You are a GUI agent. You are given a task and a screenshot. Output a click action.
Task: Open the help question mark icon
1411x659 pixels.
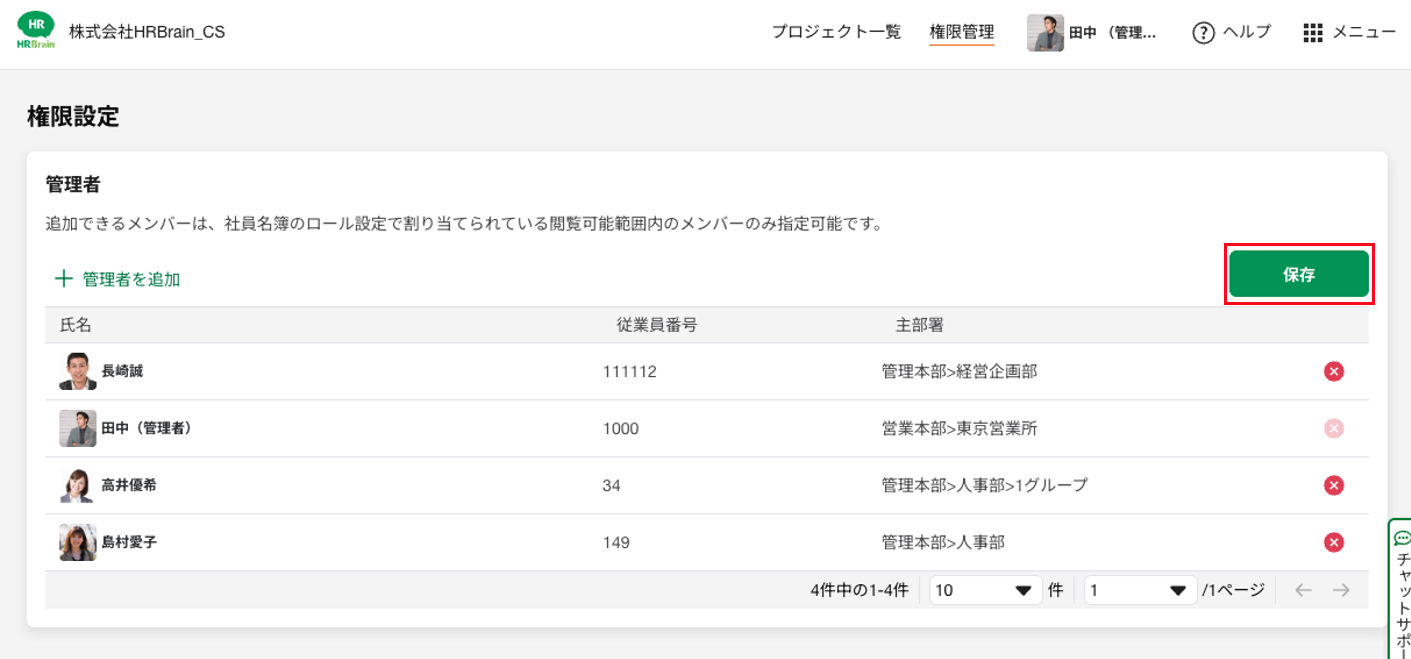[1203, 33]
